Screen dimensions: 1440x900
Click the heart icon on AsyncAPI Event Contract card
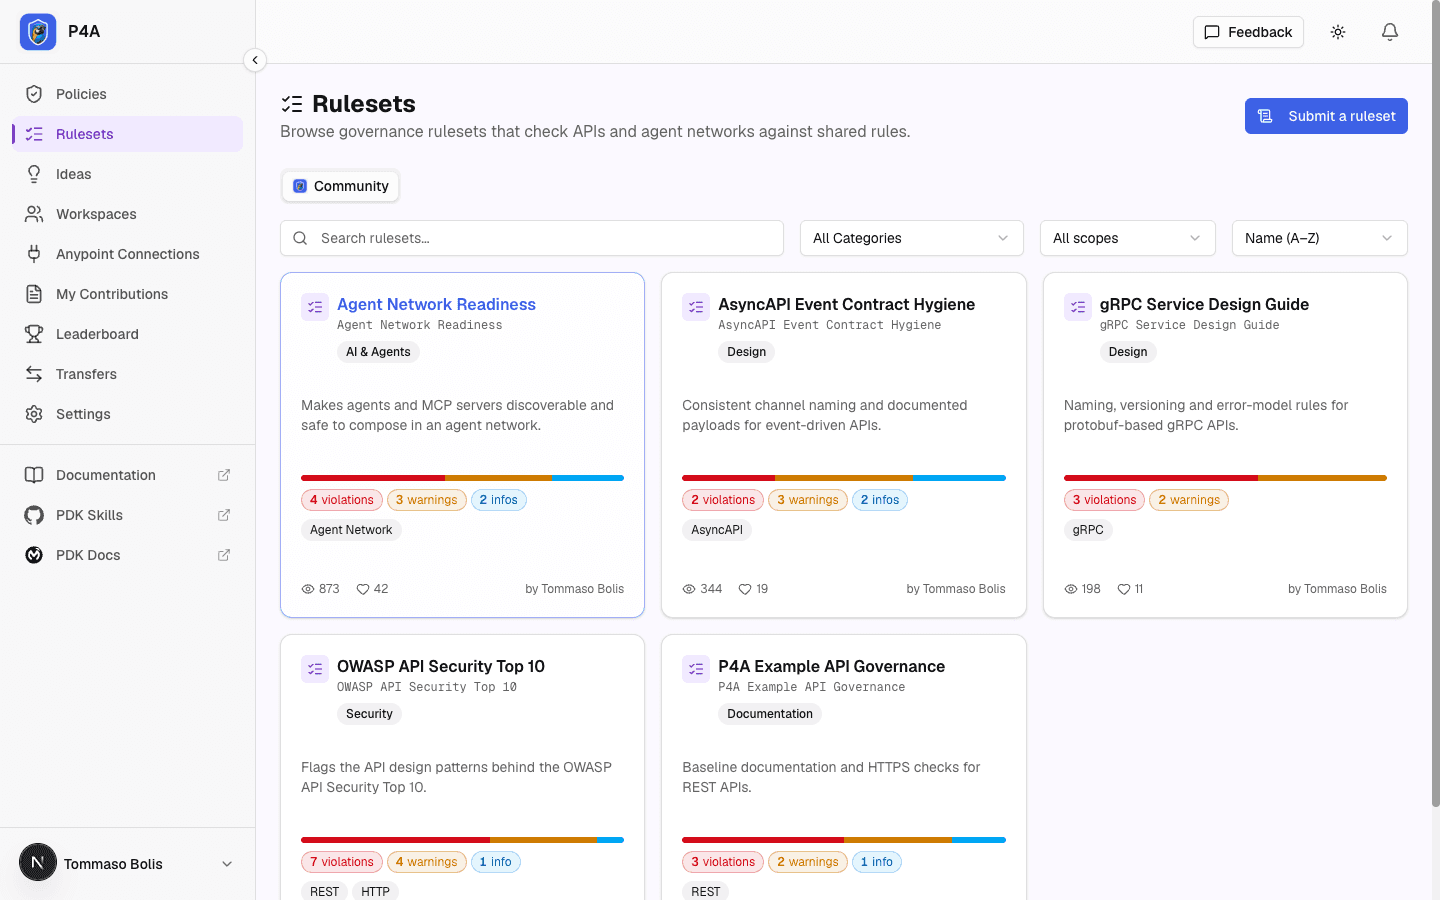(745, 589)
